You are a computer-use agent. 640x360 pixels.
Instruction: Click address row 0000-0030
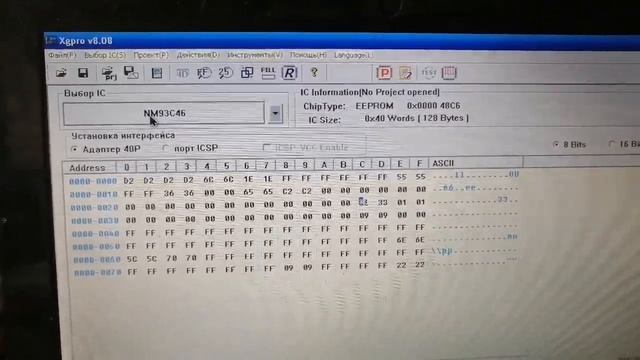95,220
